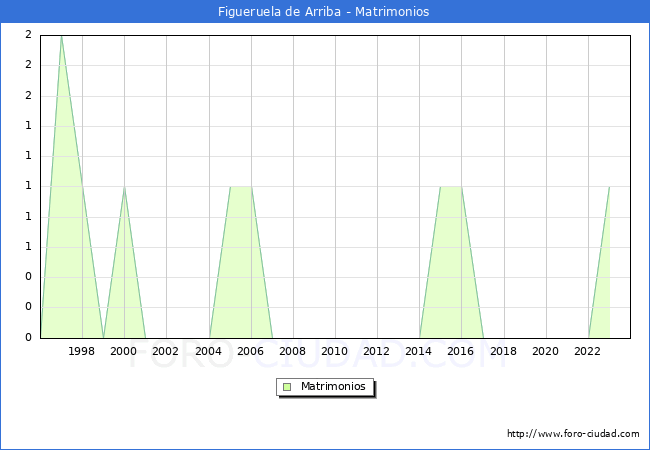The width and height of the screenshot is (650, 450).
Task: Select the 2018 x-axis label
Action: [503, 351]
